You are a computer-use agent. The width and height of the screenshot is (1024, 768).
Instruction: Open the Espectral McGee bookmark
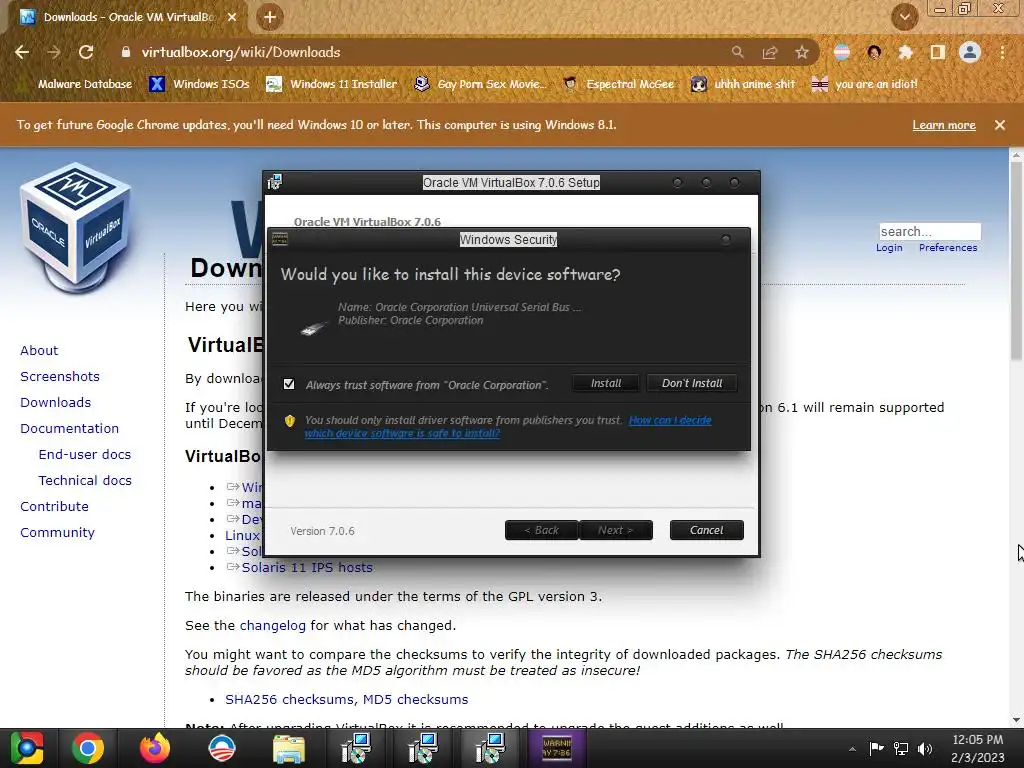click(x=619, y=84)
